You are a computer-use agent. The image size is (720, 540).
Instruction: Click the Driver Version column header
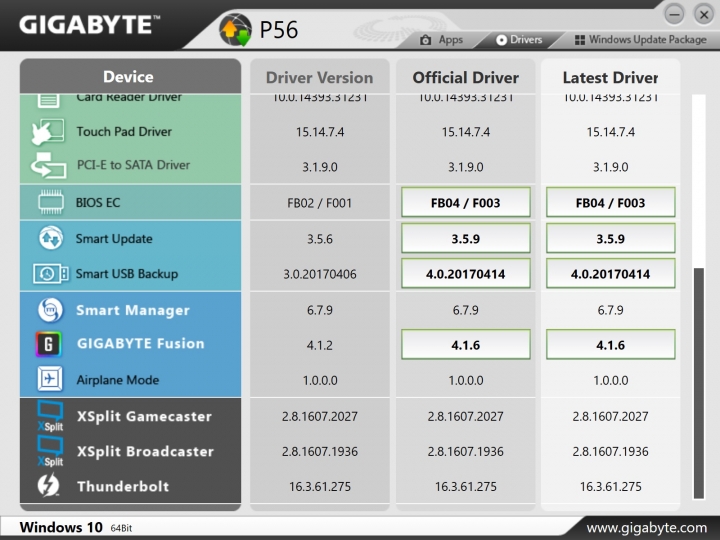click(x=320, y=77)
